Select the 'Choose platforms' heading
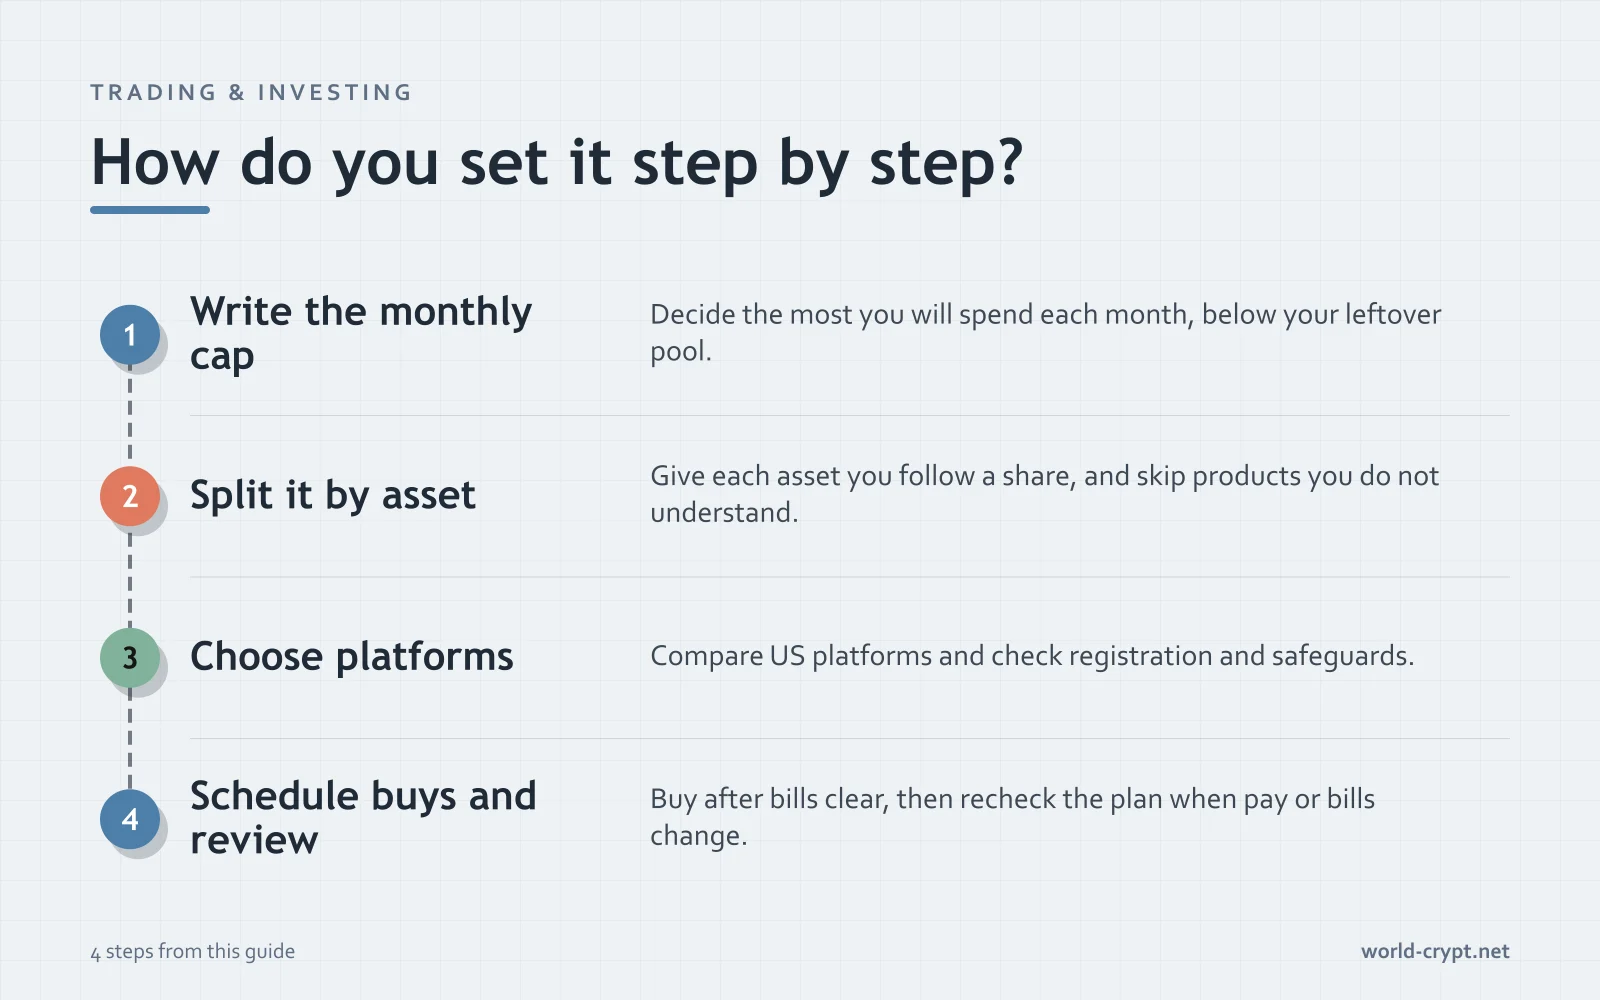 click(x=352, y=657)
